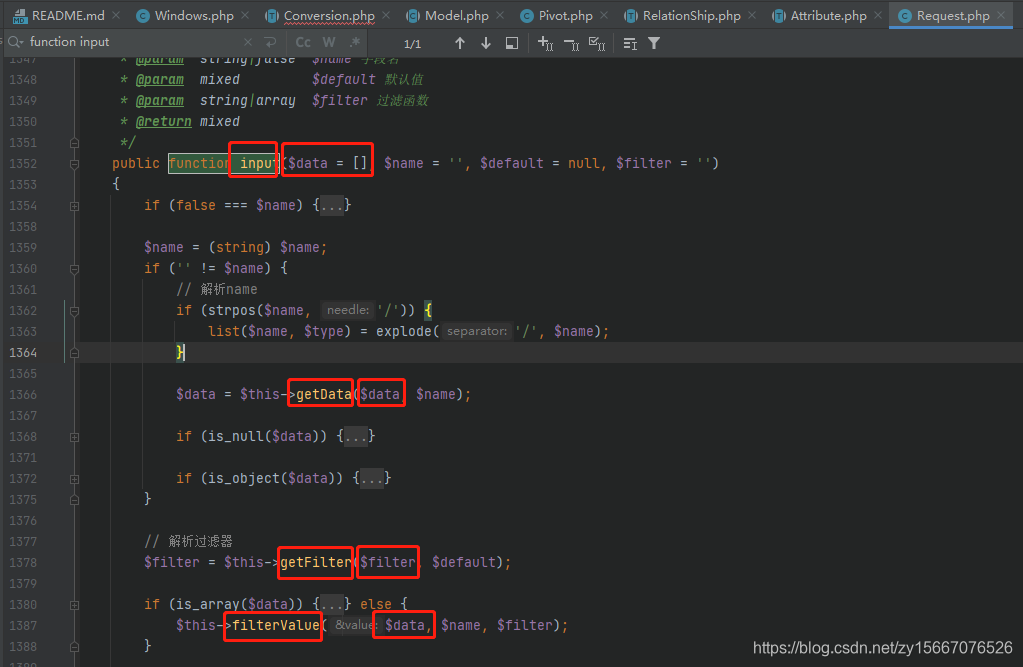Image resolution: width=1023 pixels, height=667 pixels.
Task: Click the Pivot.php class icon
Action: tap(527, 16)
